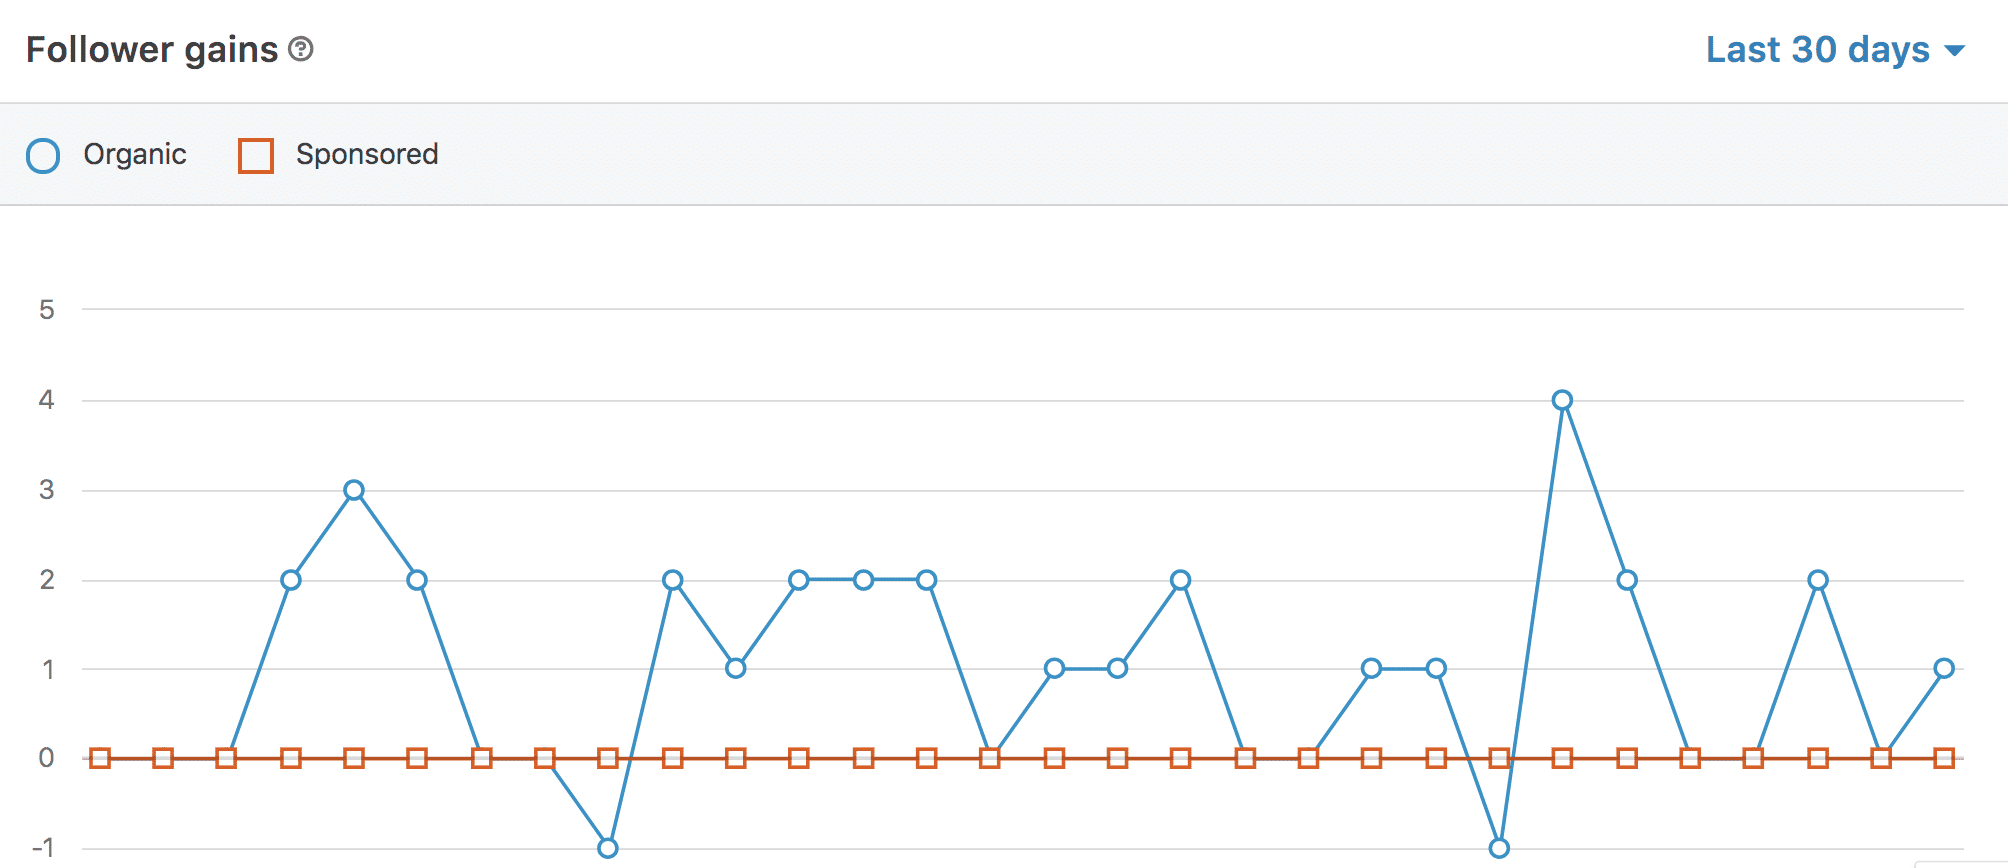Click the help icon beside Follower gains
This screenshot has height=868, width=2008.
coord(301,49)
